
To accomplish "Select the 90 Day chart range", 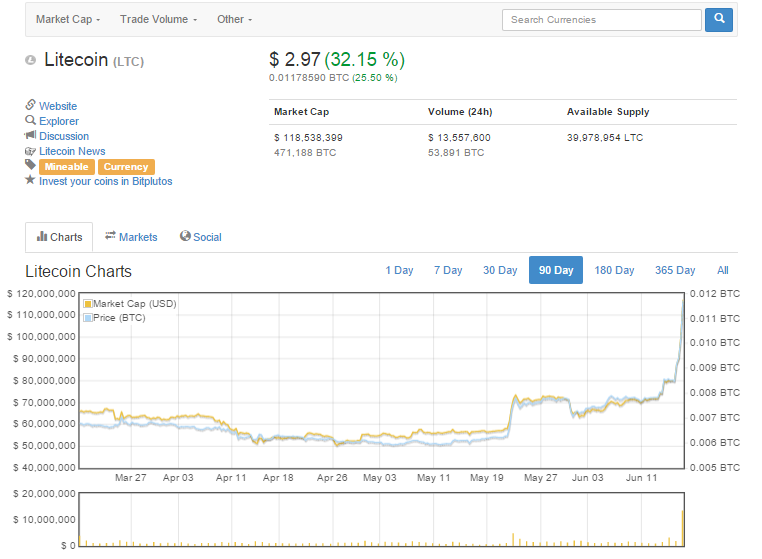I will [x=556, y=270].
